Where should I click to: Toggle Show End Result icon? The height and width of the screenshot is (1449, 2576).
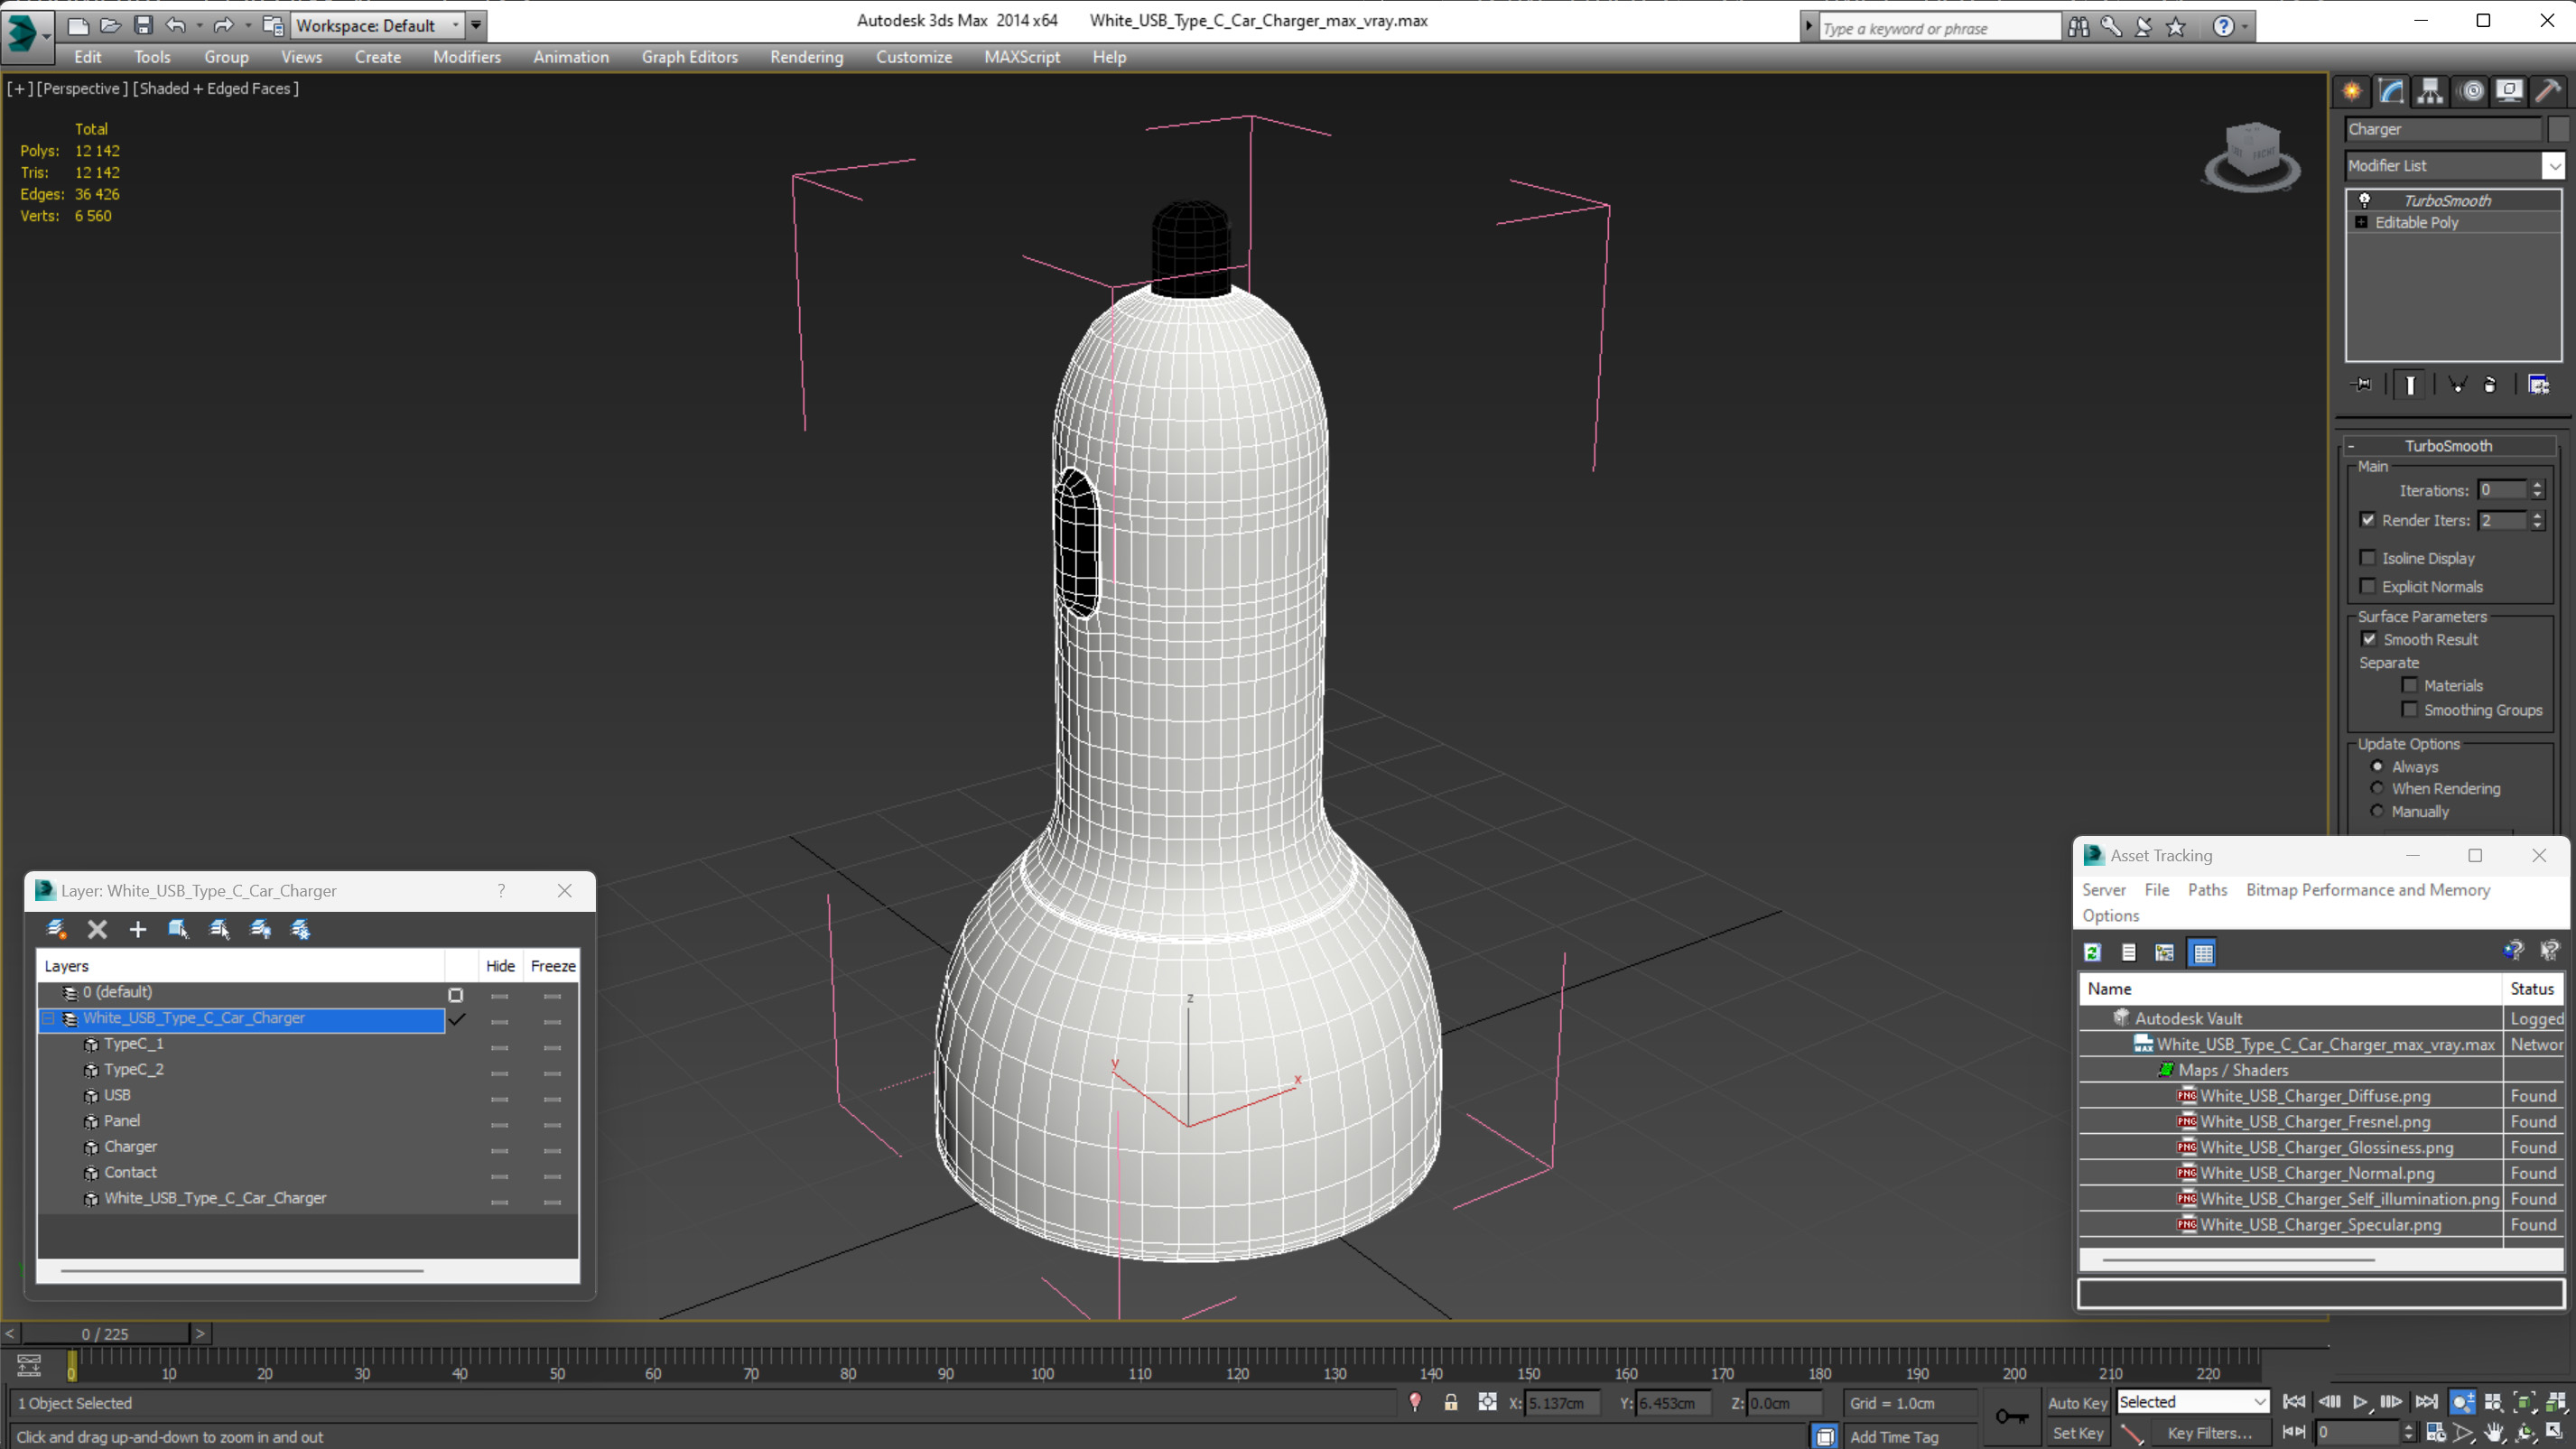pos(2410,384)
